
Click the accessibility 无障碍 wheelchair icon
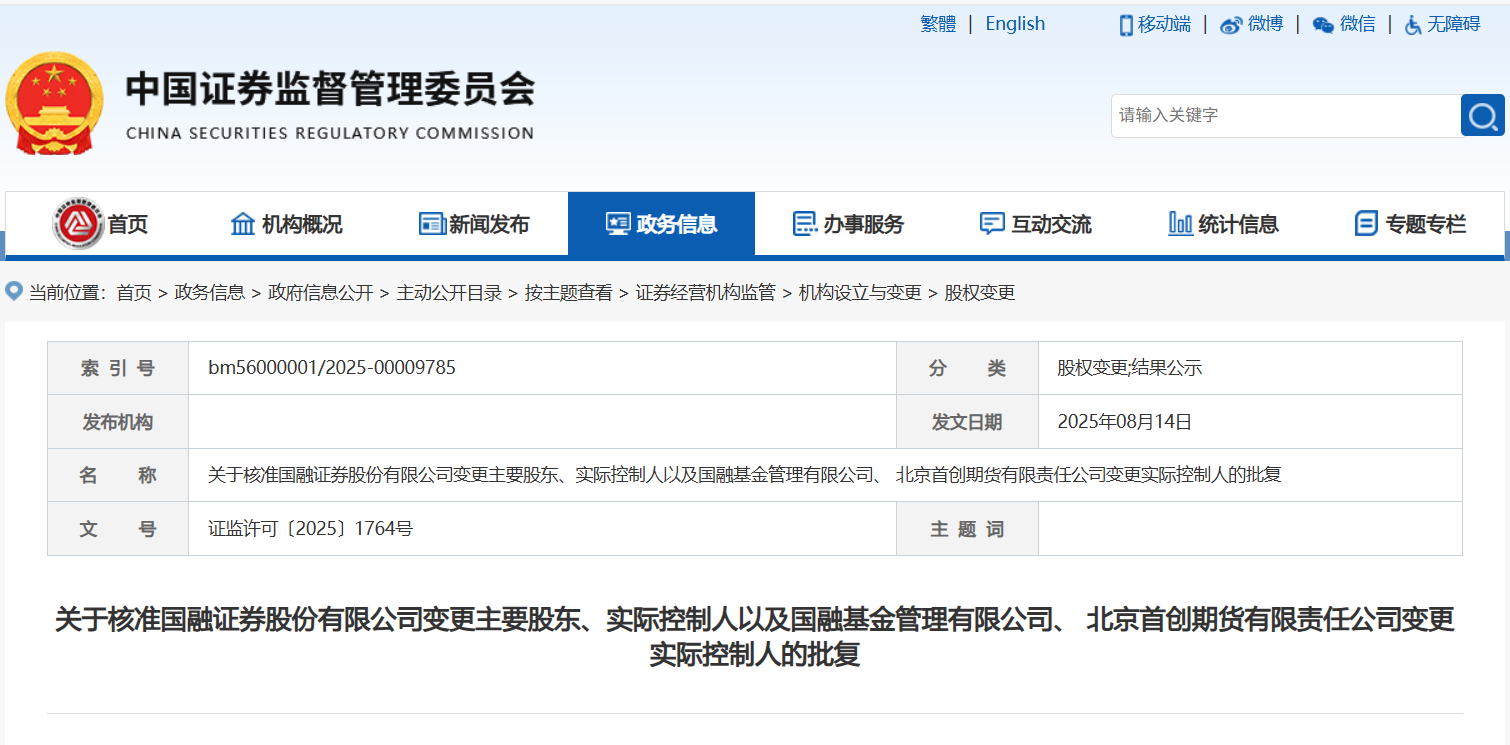point(1413,25)
